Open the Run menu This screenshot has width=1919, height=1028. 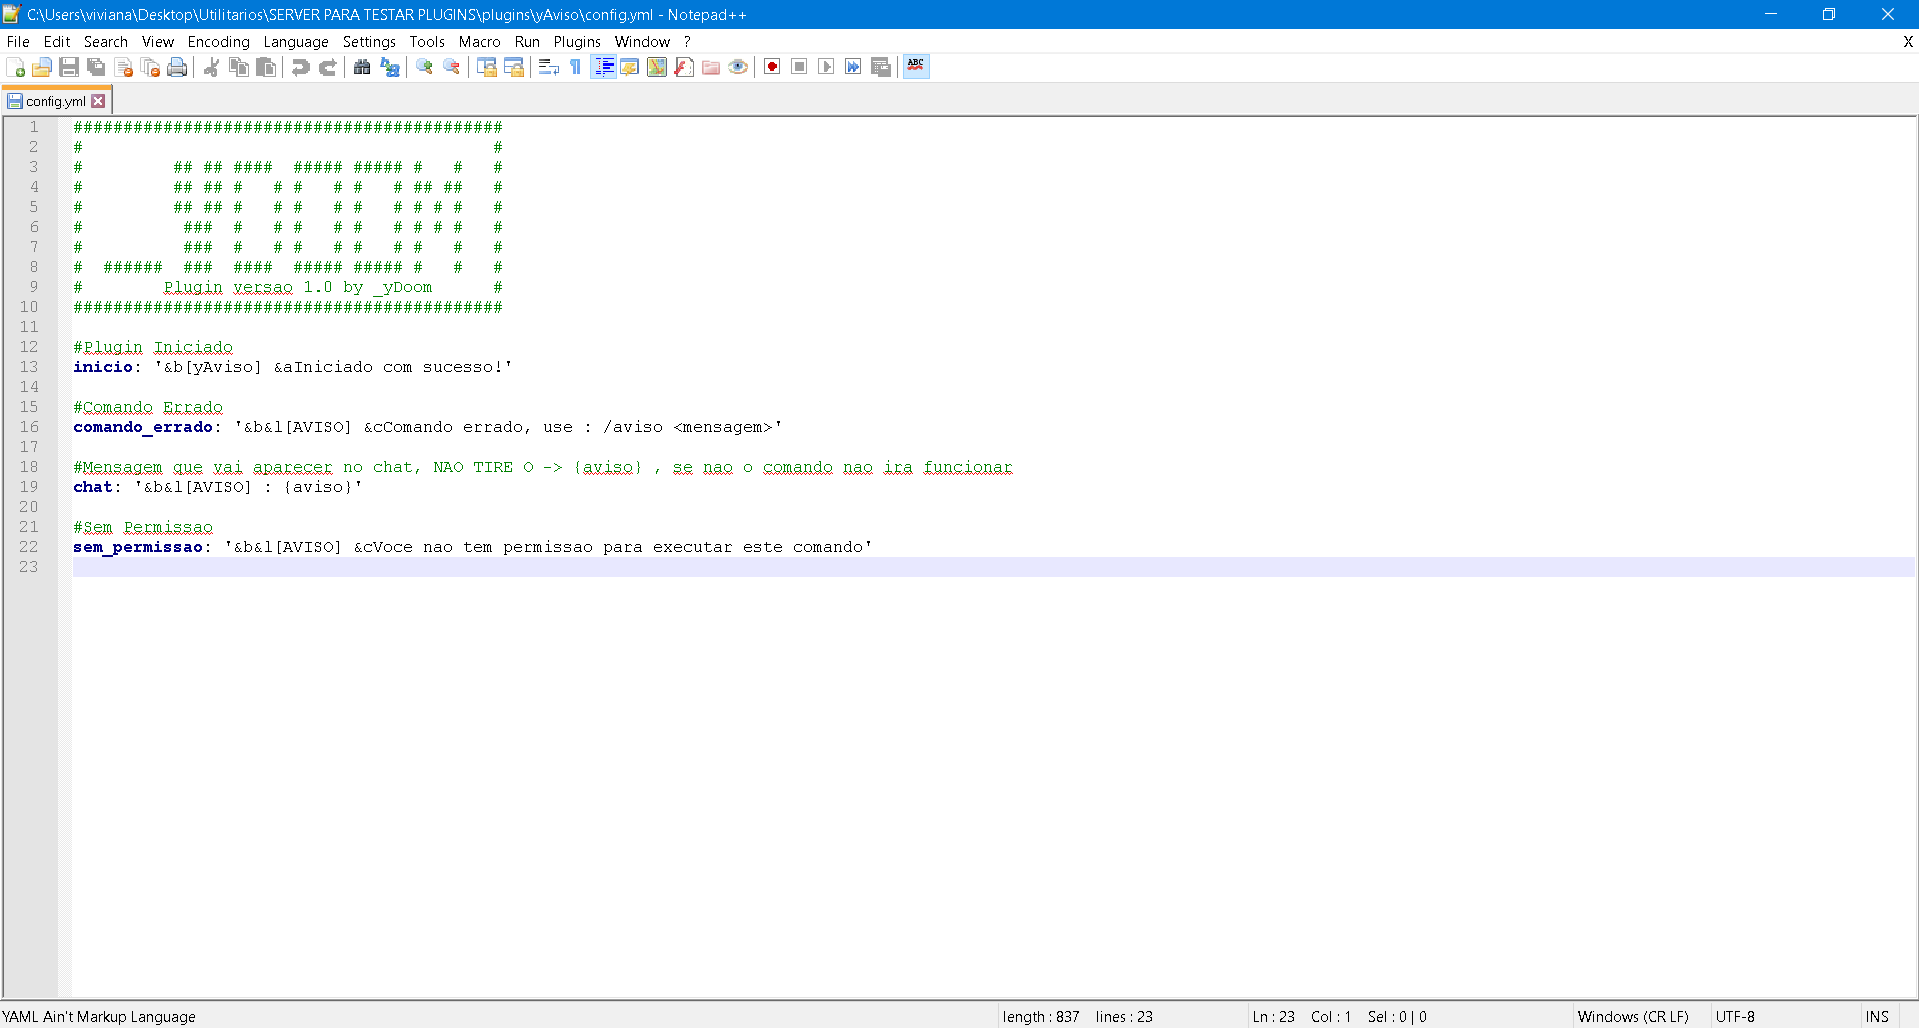click(527, 42)
